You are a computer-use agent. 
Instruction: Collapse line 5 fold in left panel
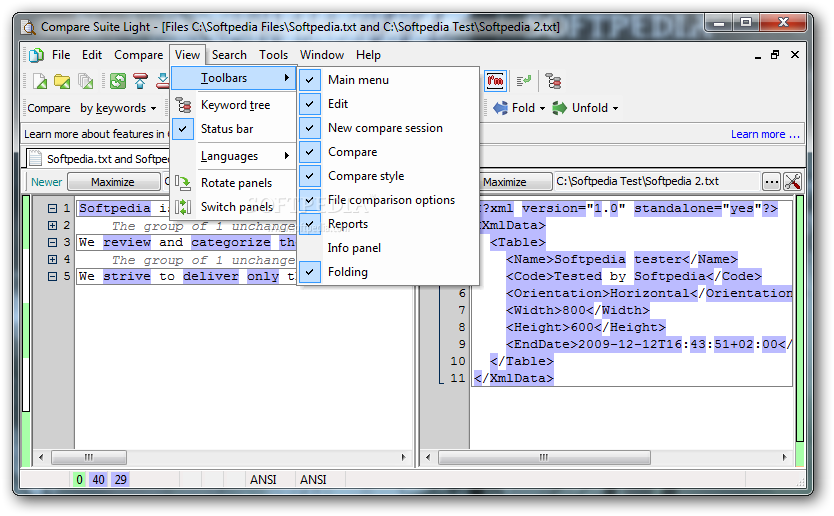[x=52, y=277]
